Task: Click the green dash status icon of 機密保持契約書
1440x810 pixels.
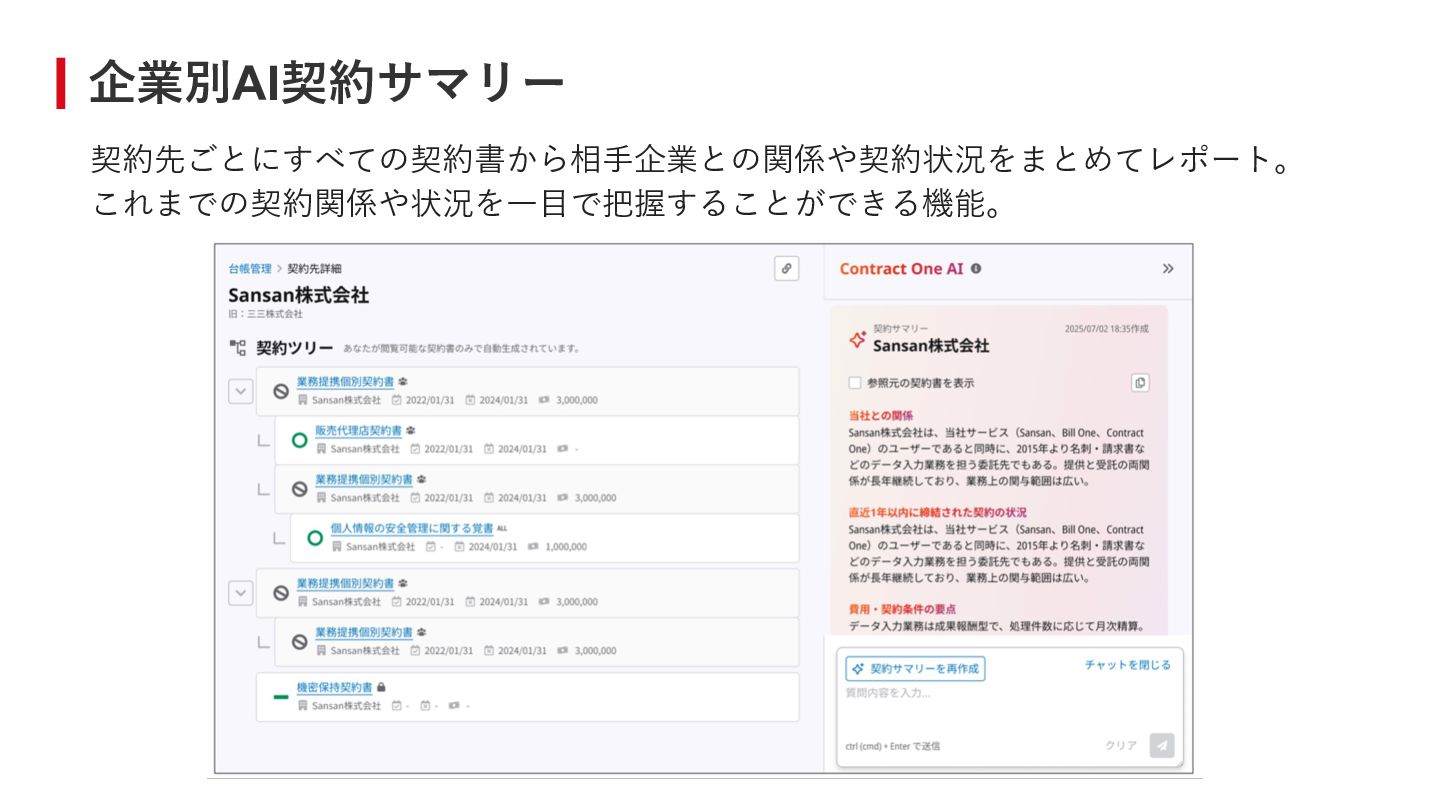Action: 281,697
